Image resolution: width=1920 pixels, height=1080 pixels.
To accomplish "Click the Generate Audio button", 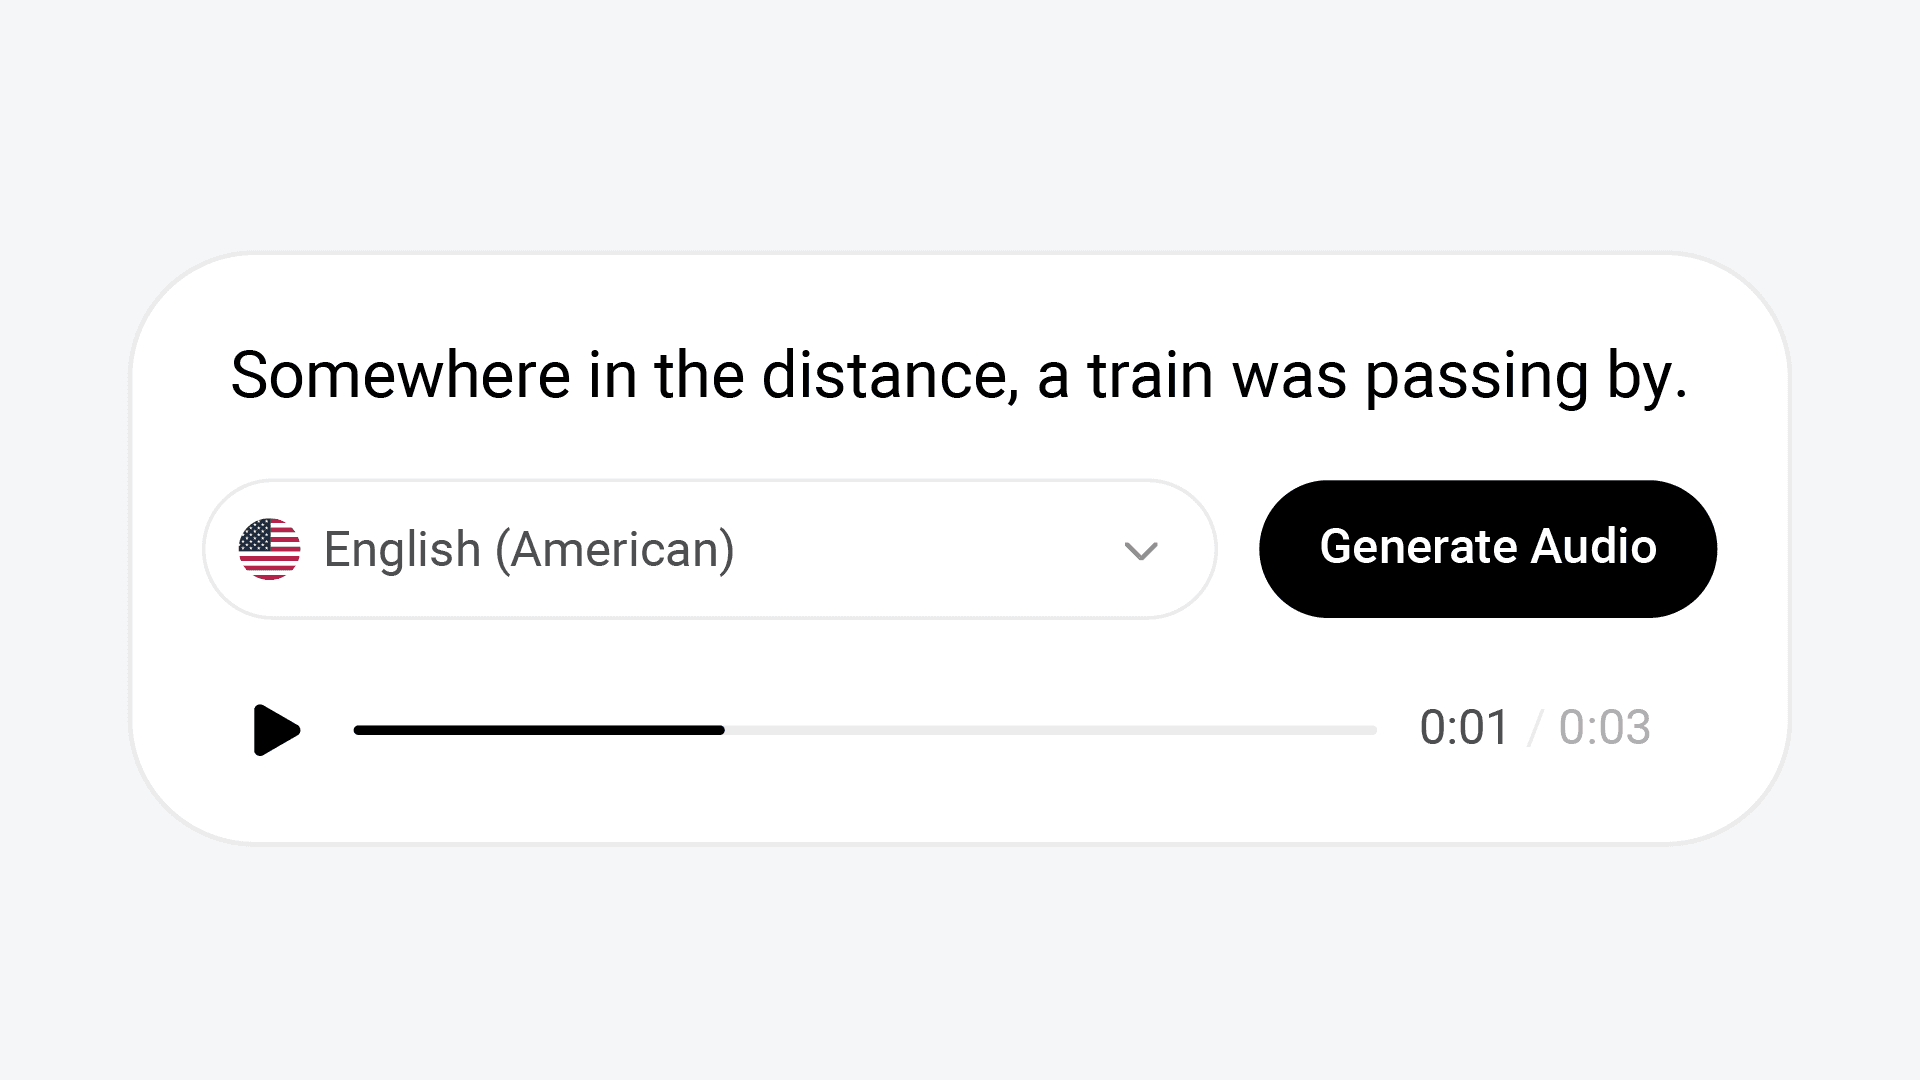I will point(1487,549).
